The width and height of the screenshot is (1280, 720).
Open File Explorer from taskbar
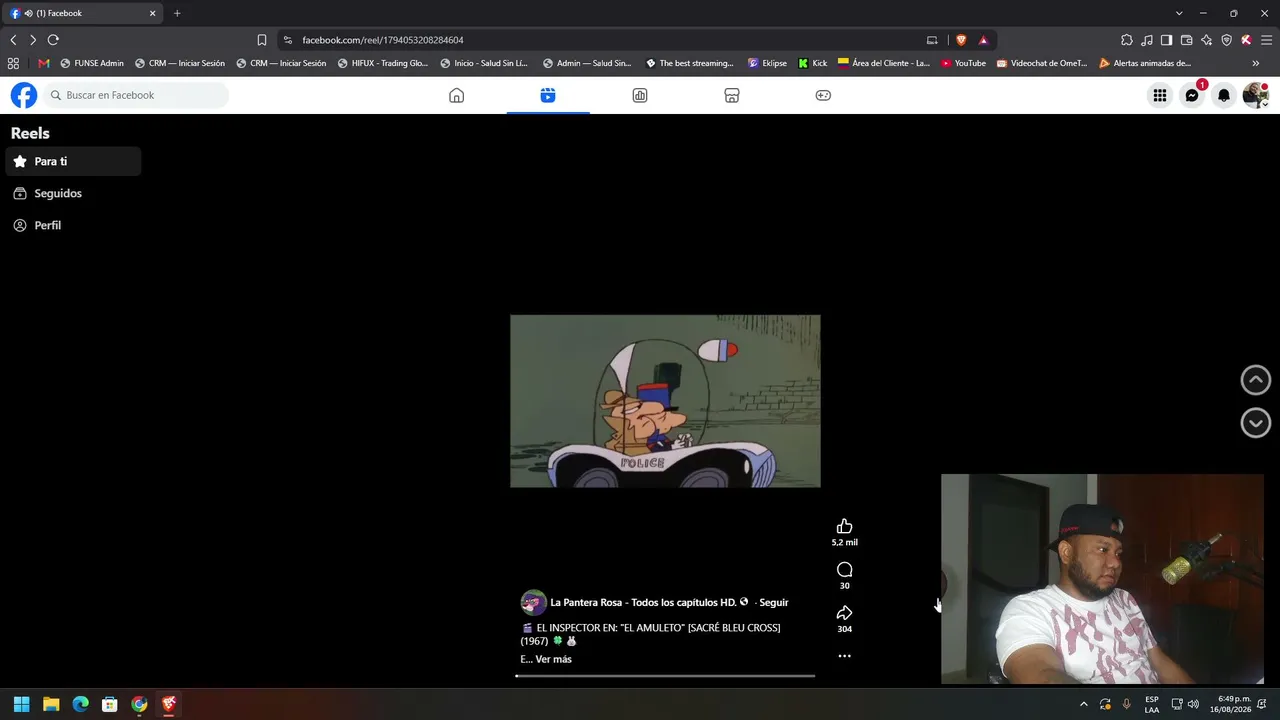coord(51,704)
